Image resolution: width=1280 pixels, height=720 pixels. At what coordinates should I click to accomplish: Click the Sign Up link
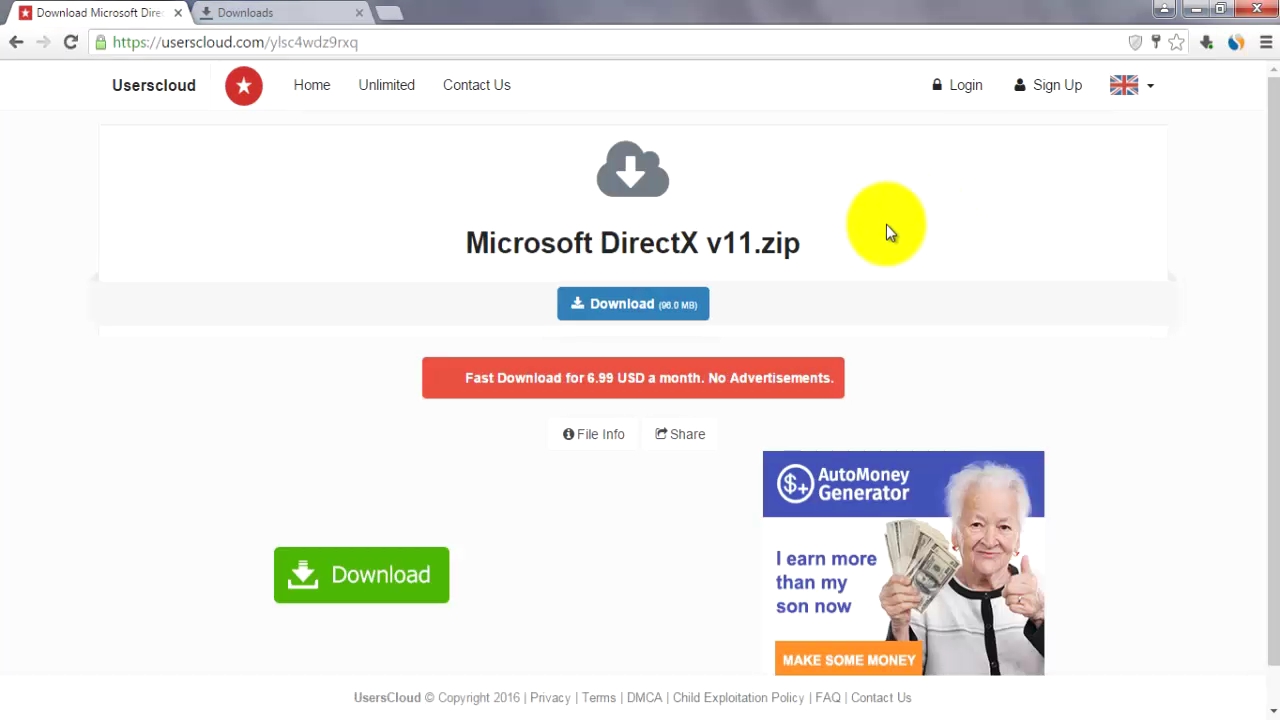[x=1048, y=85]
